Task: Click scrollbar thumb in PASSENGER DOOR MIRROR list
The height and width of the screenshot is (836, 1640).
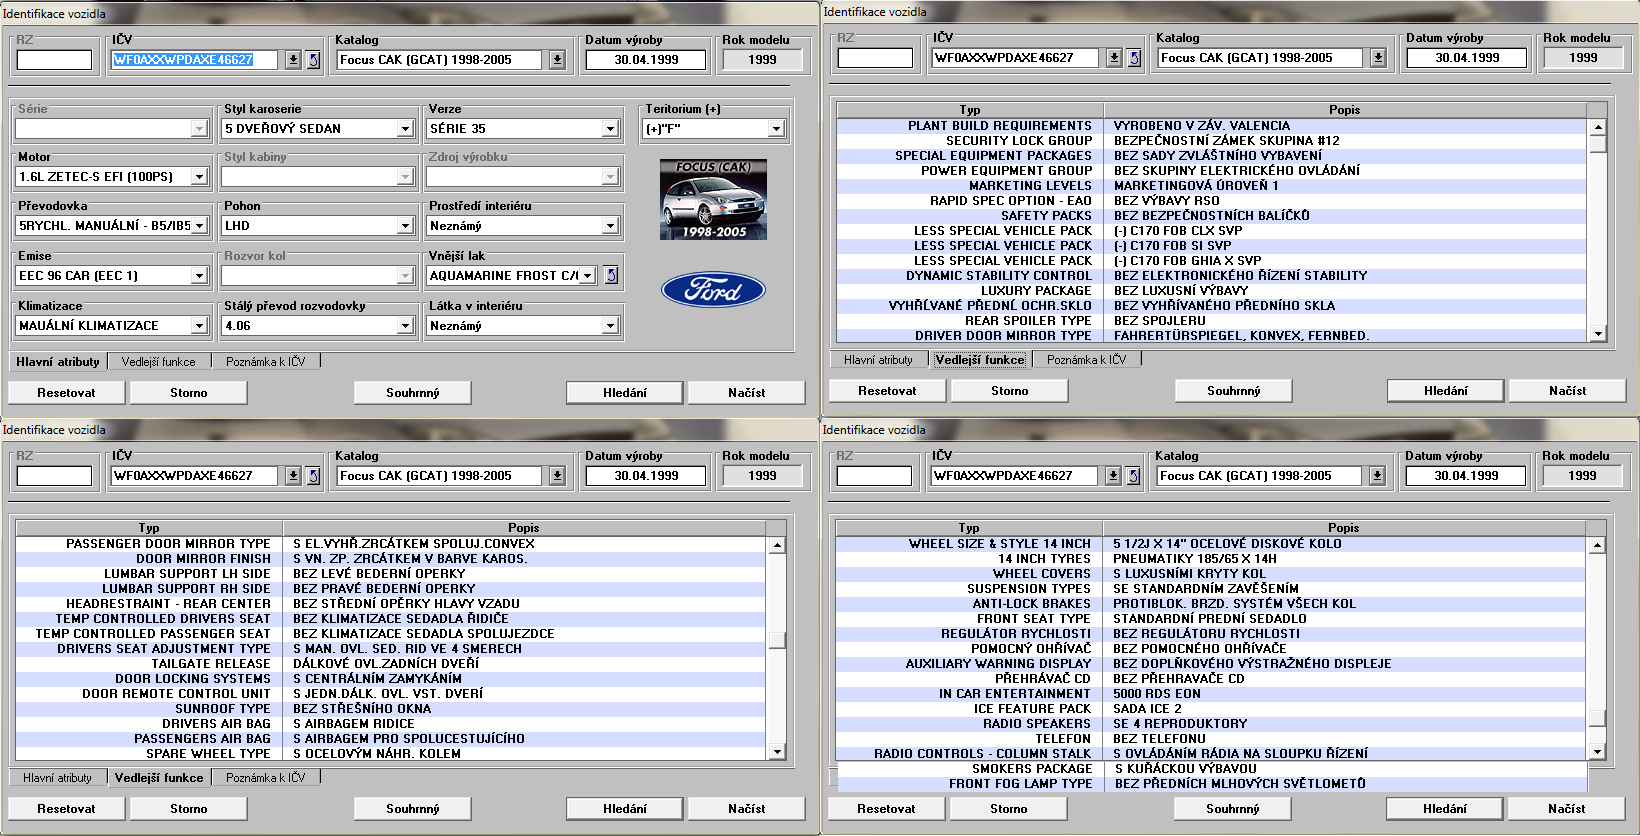Action: 777,641
